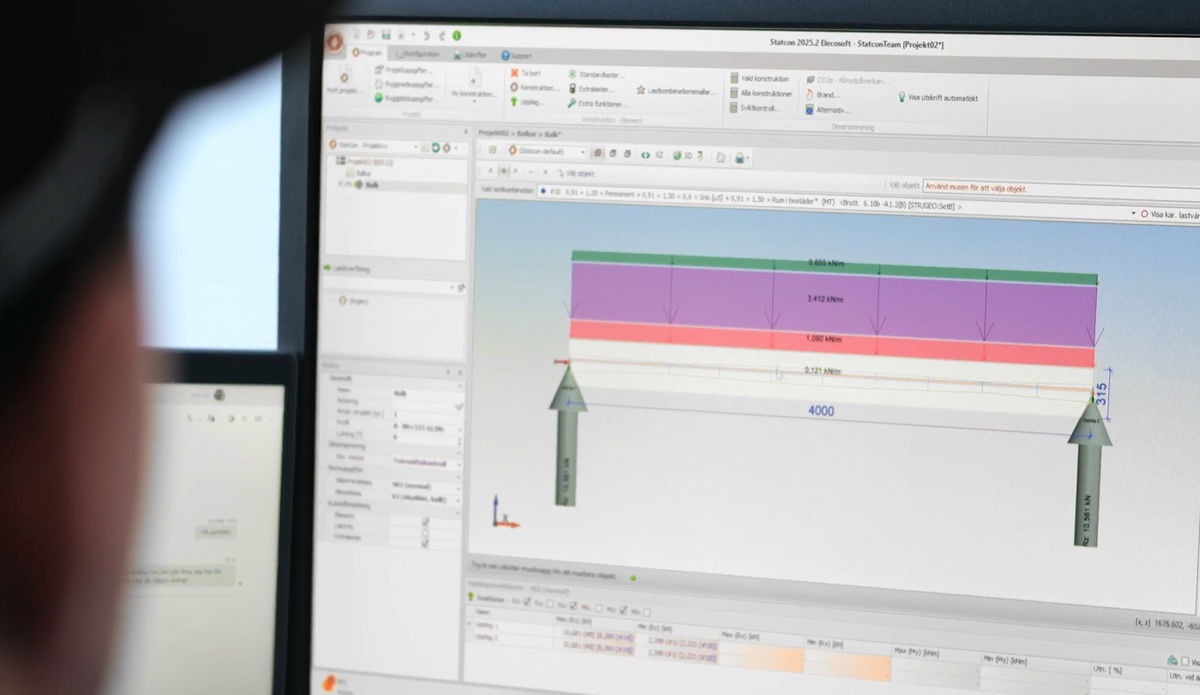Image resolution: width=1200 pixels, height=695 pixels.
Task: Open Brand... fire design option
Action: 821,95
